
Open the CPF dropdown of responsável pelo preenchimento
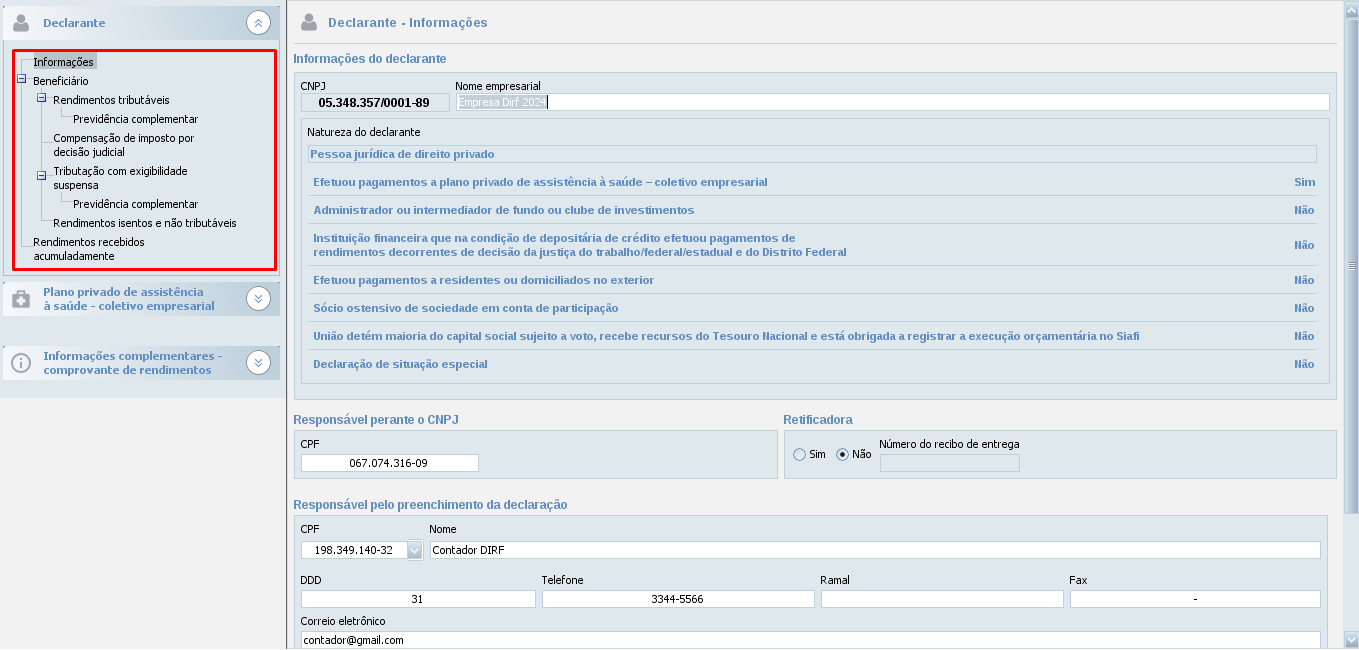(x=414, y=550)
